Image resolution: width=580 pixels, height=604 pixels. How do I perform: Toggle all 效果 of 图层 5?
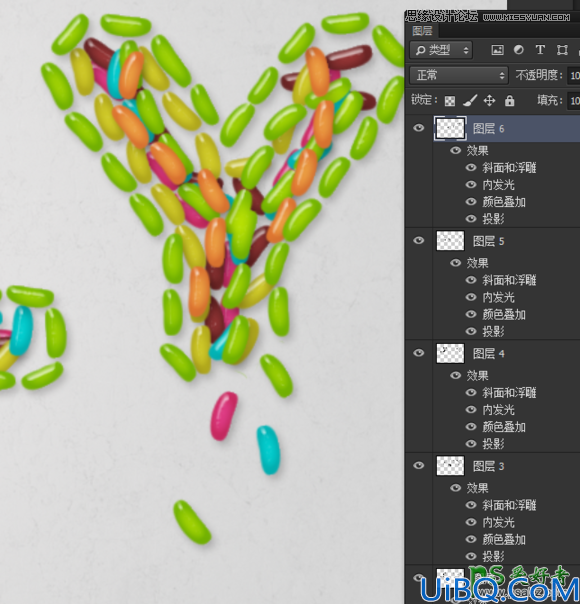[456, 263]
